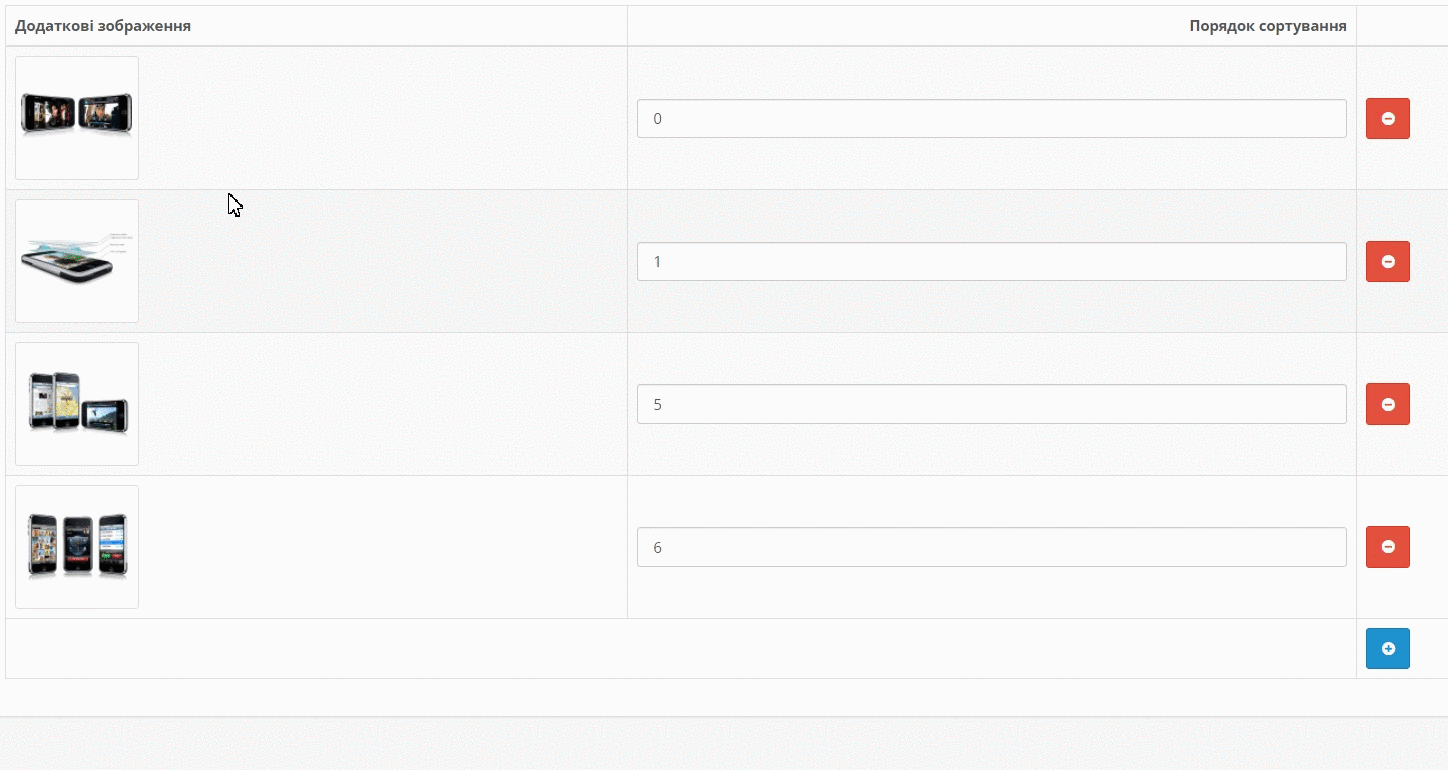Add a new image row with blue plus button
Screen dimensions: 1448x770
pyautogui.click(x=1387, y=648)
